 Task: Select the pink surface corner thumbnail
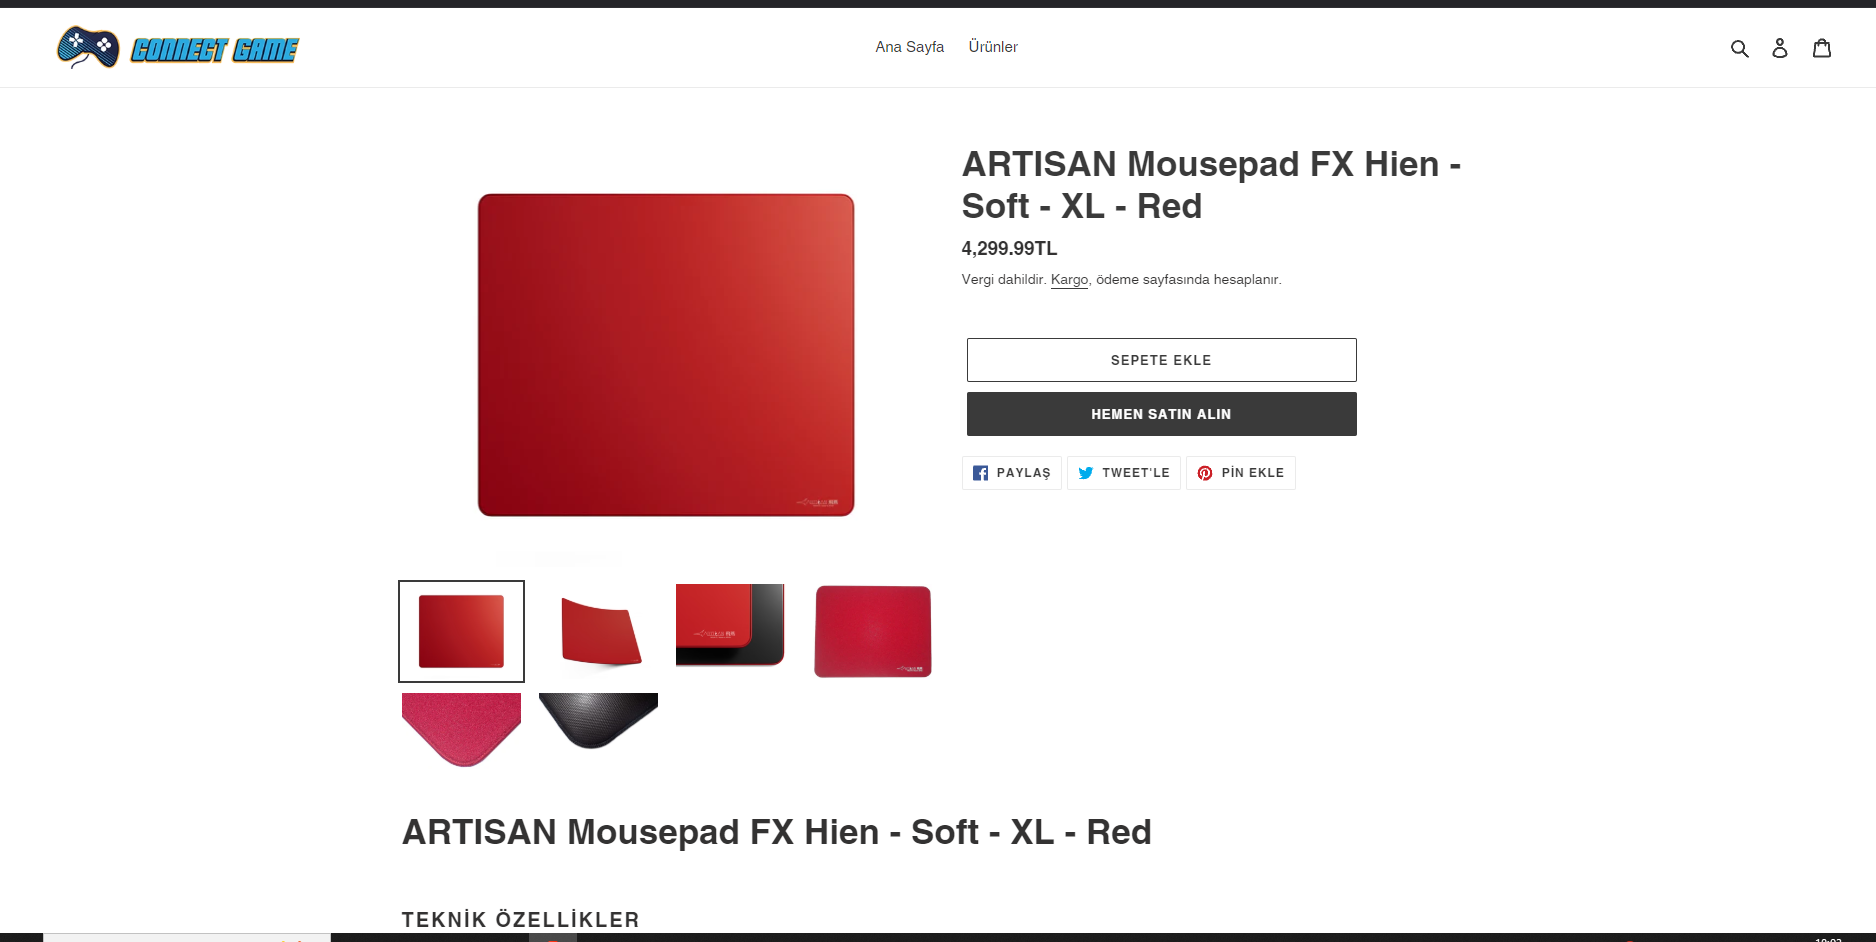[x=461, y=730]
